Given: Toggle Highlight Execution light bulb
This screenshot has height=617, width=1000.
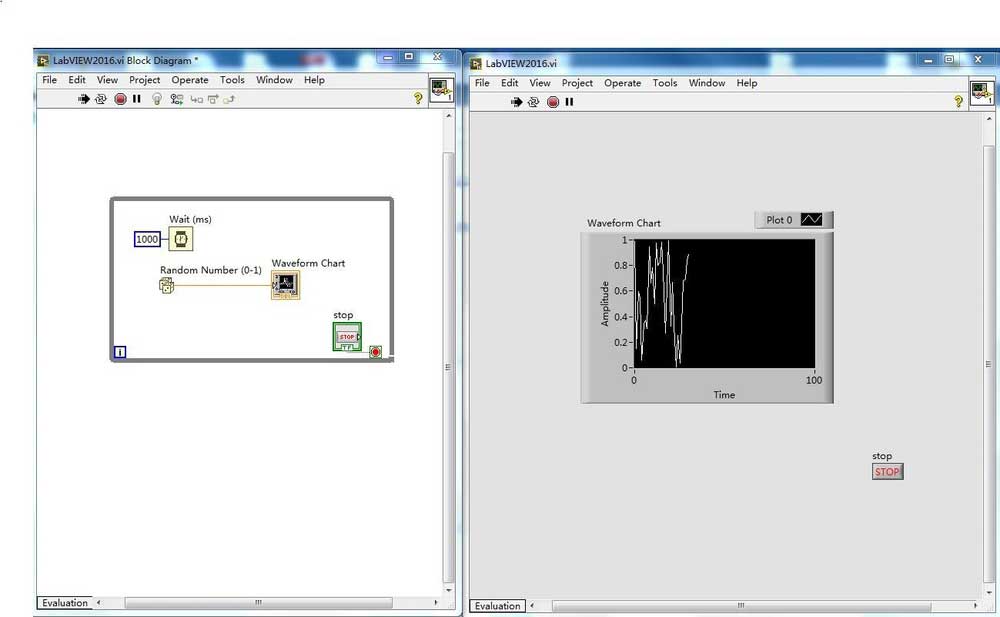Looking at the screenshot, I should (156, 99).
